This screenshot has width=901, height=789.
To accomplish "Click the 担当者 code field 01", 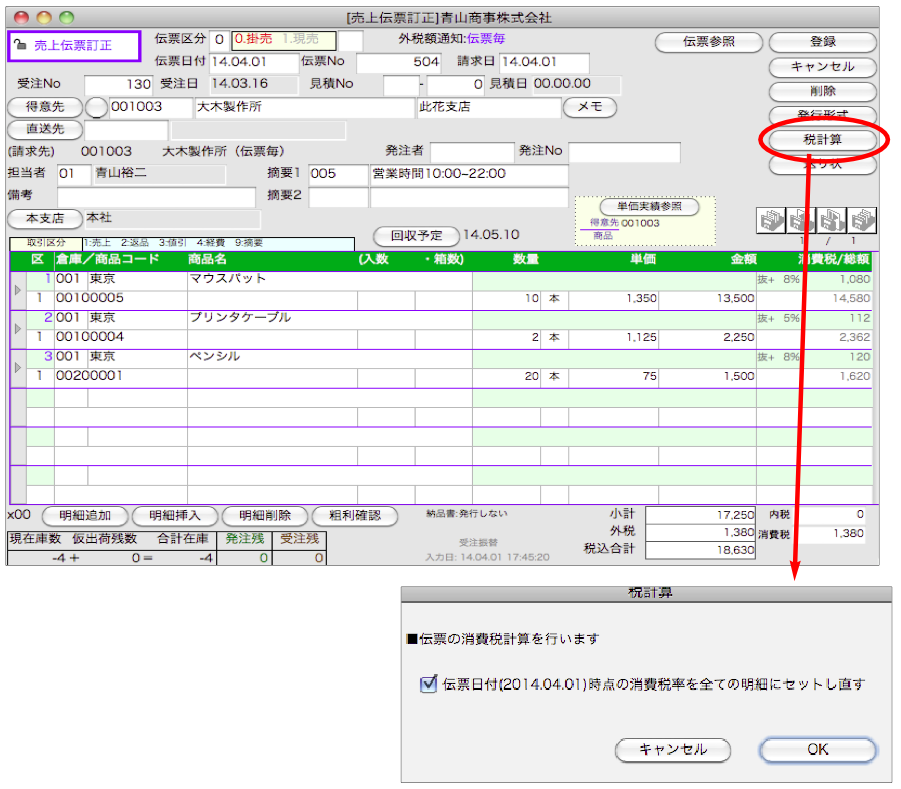I will pos(74,174).
